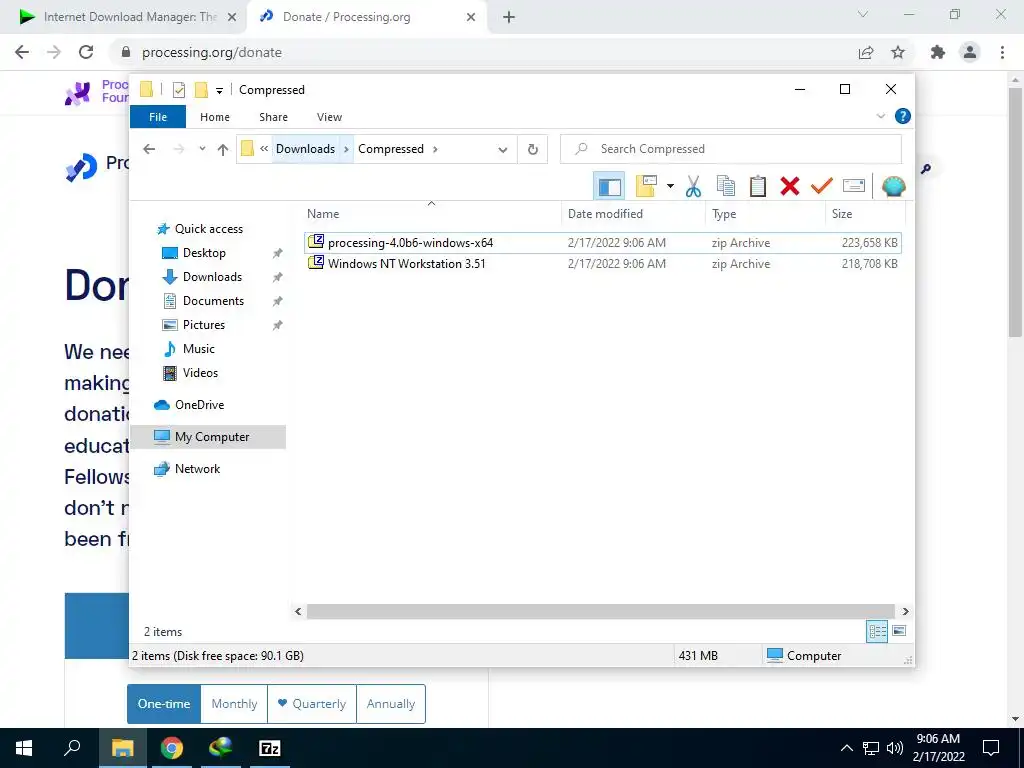Click the new folder toolbar icon
The width and height of the screenshot is (1024, 768).
click(x=646, y=187)
